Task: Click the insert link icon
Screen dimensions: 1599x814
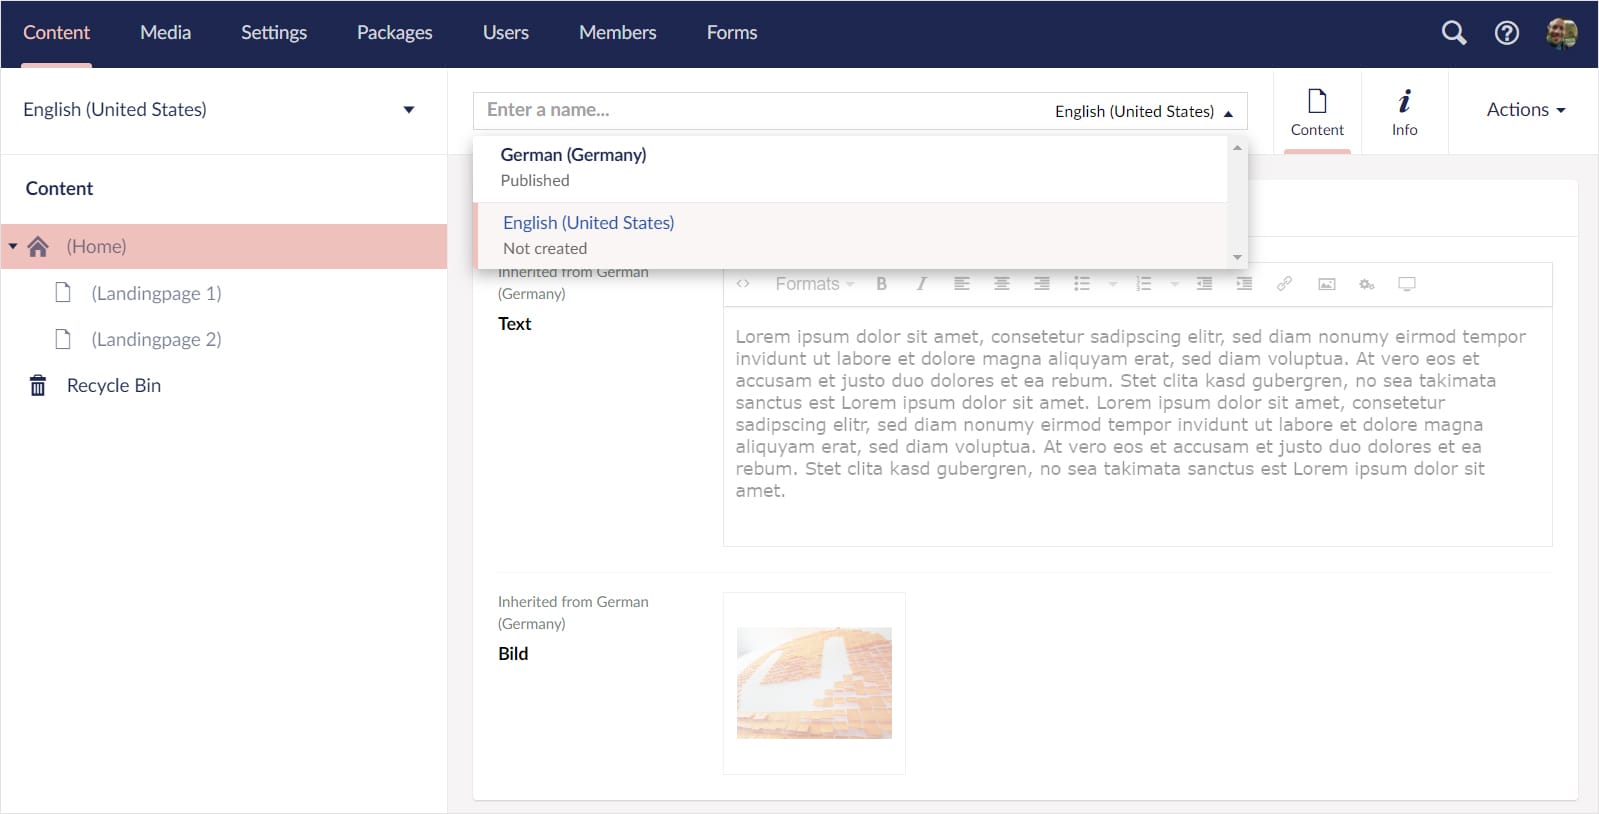Action: point(1284,284)
